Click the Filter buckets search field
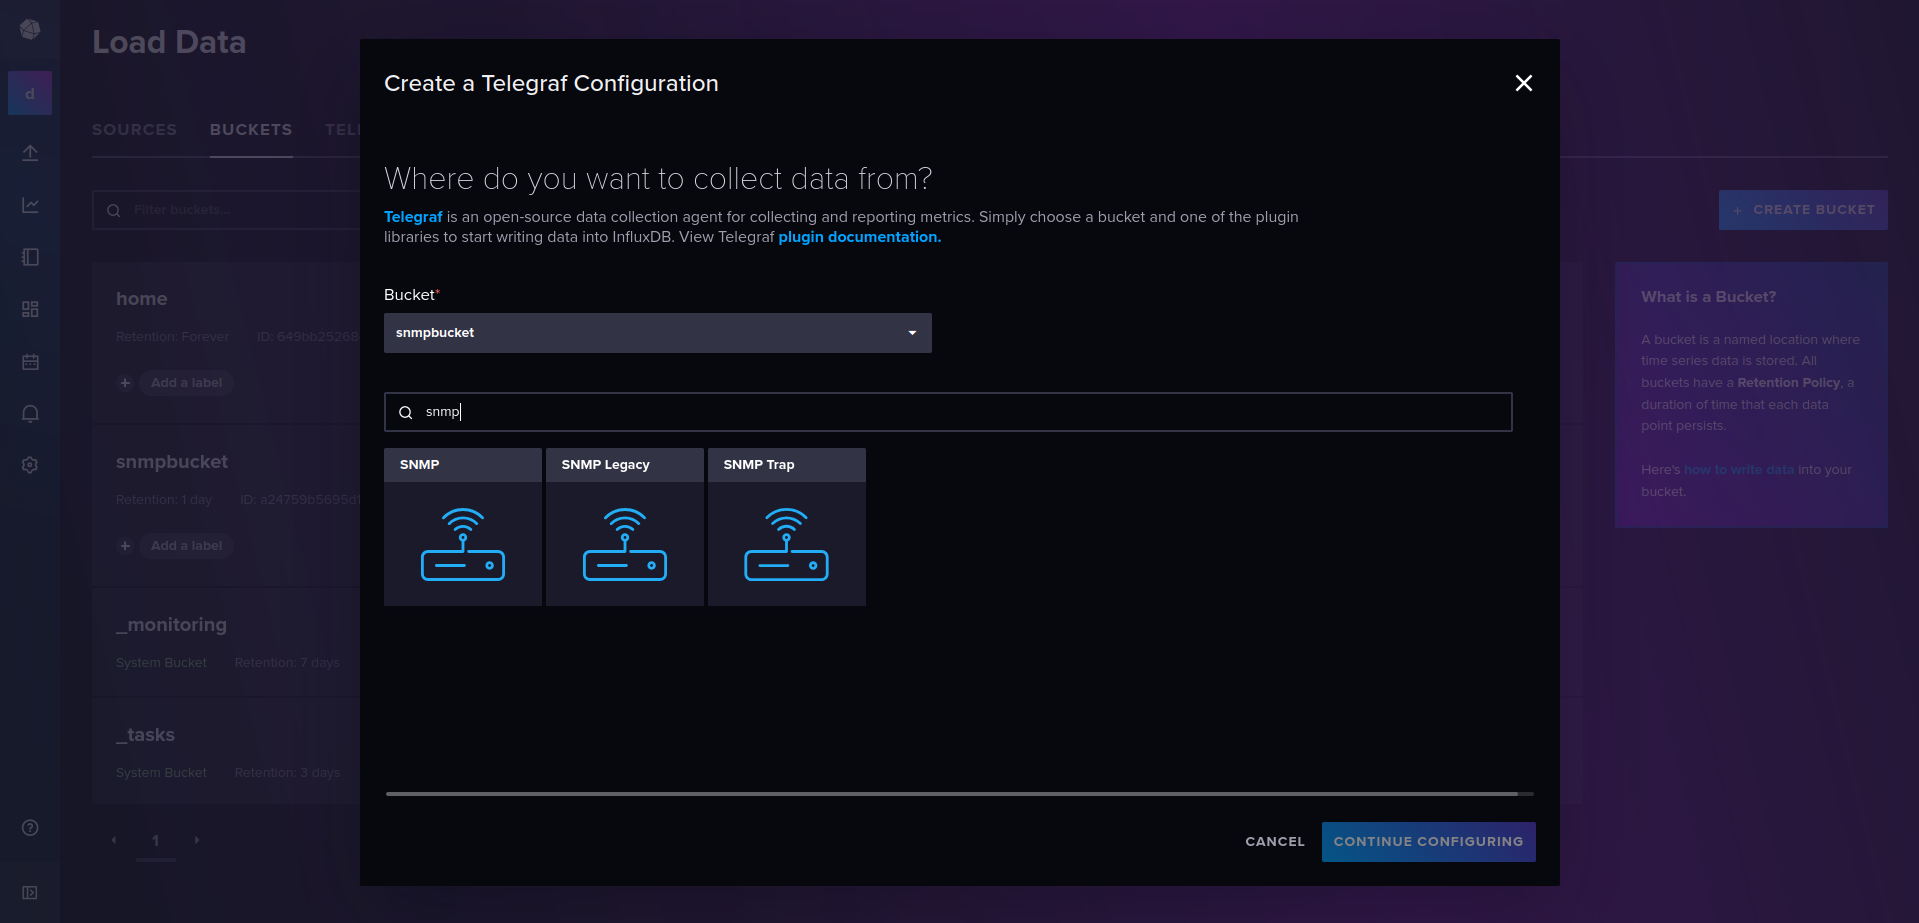This screenshot has width=1919, height=923. [227, 210]
